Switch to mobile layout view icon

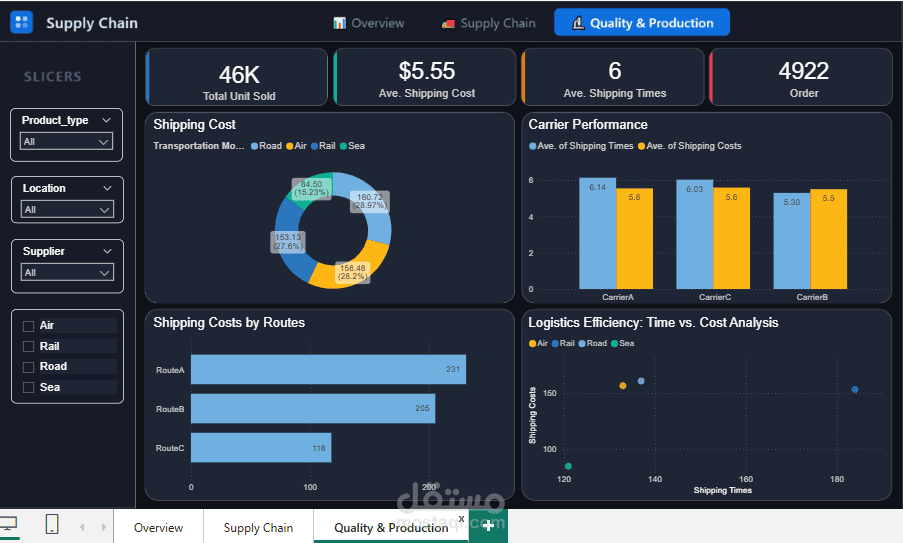(52, 524)
